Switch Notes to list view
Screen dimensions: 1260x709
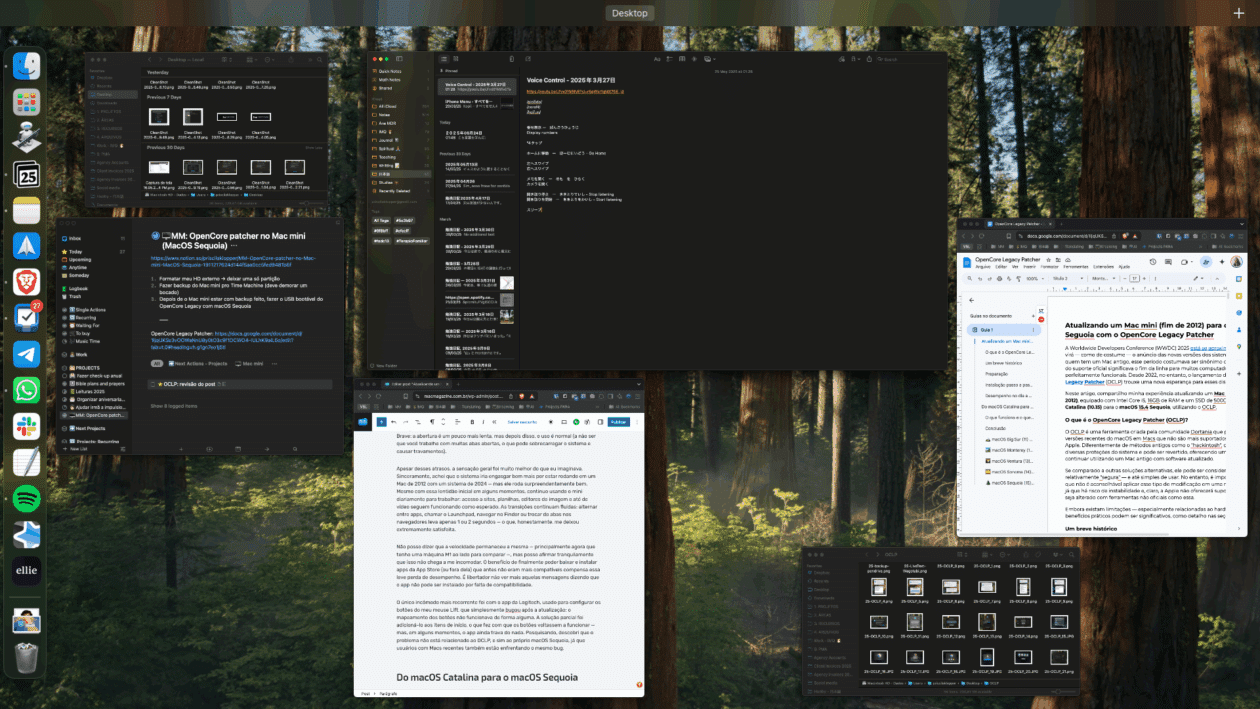coord(444,59)
